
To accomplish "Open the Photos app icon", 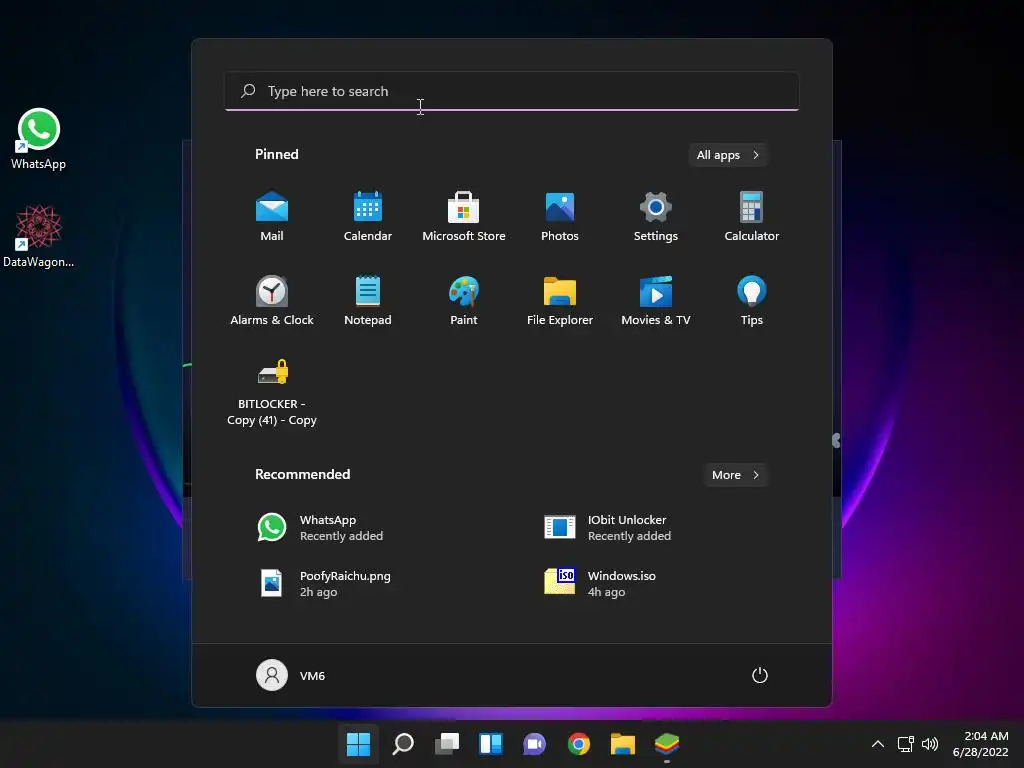I will pos(560,217).
